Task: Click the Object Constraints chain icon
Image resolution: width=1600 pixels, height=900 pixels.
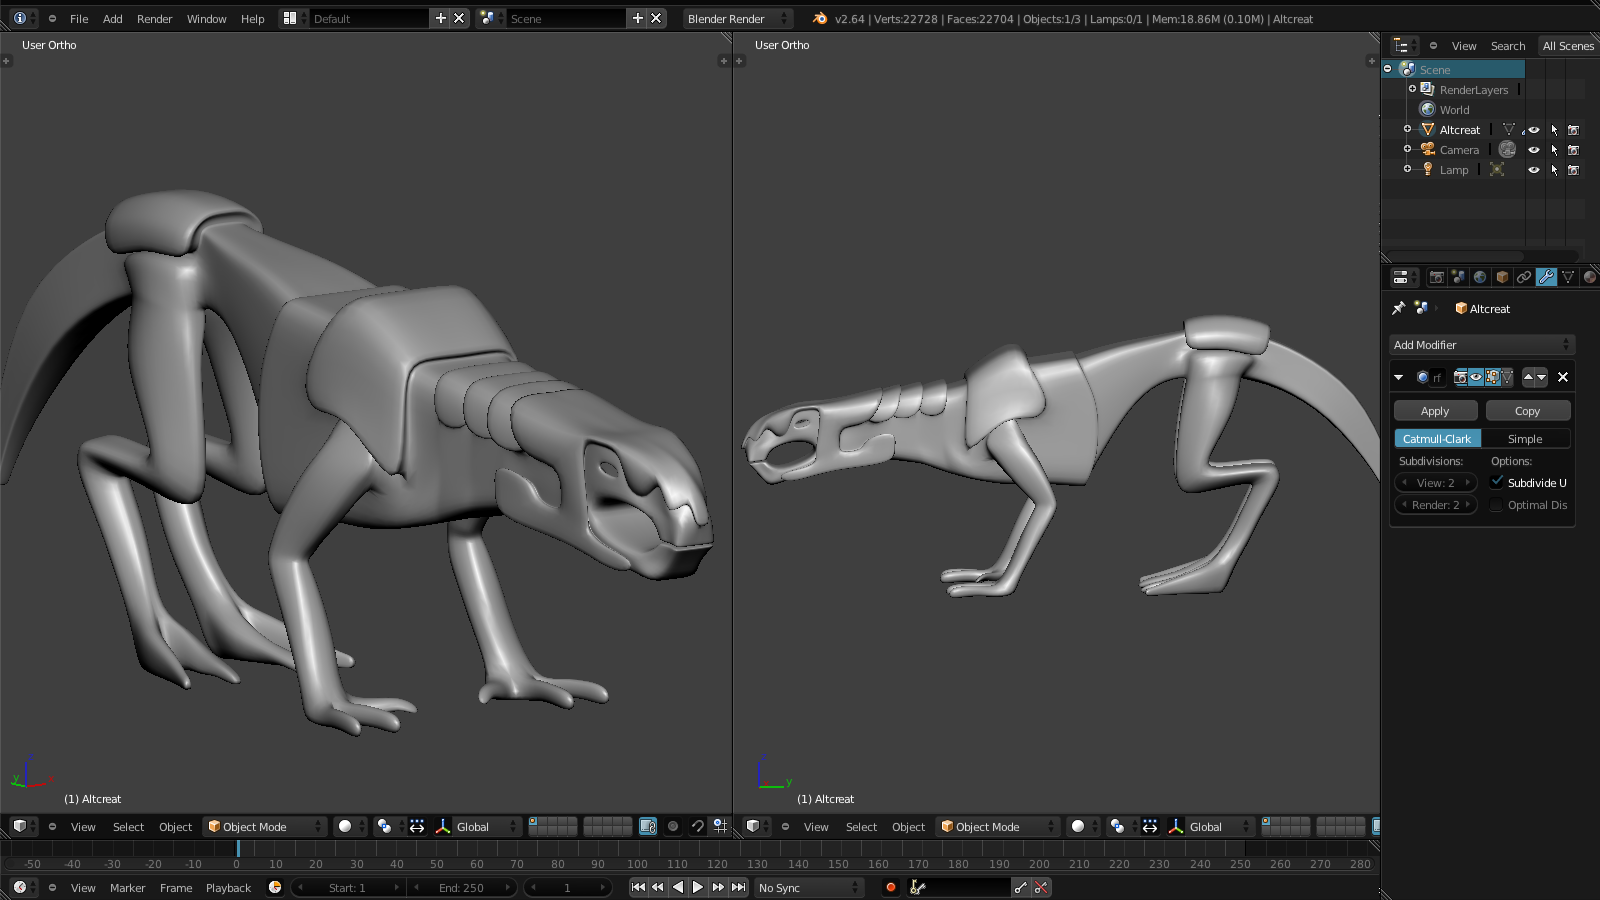Action: (1524, 277)
